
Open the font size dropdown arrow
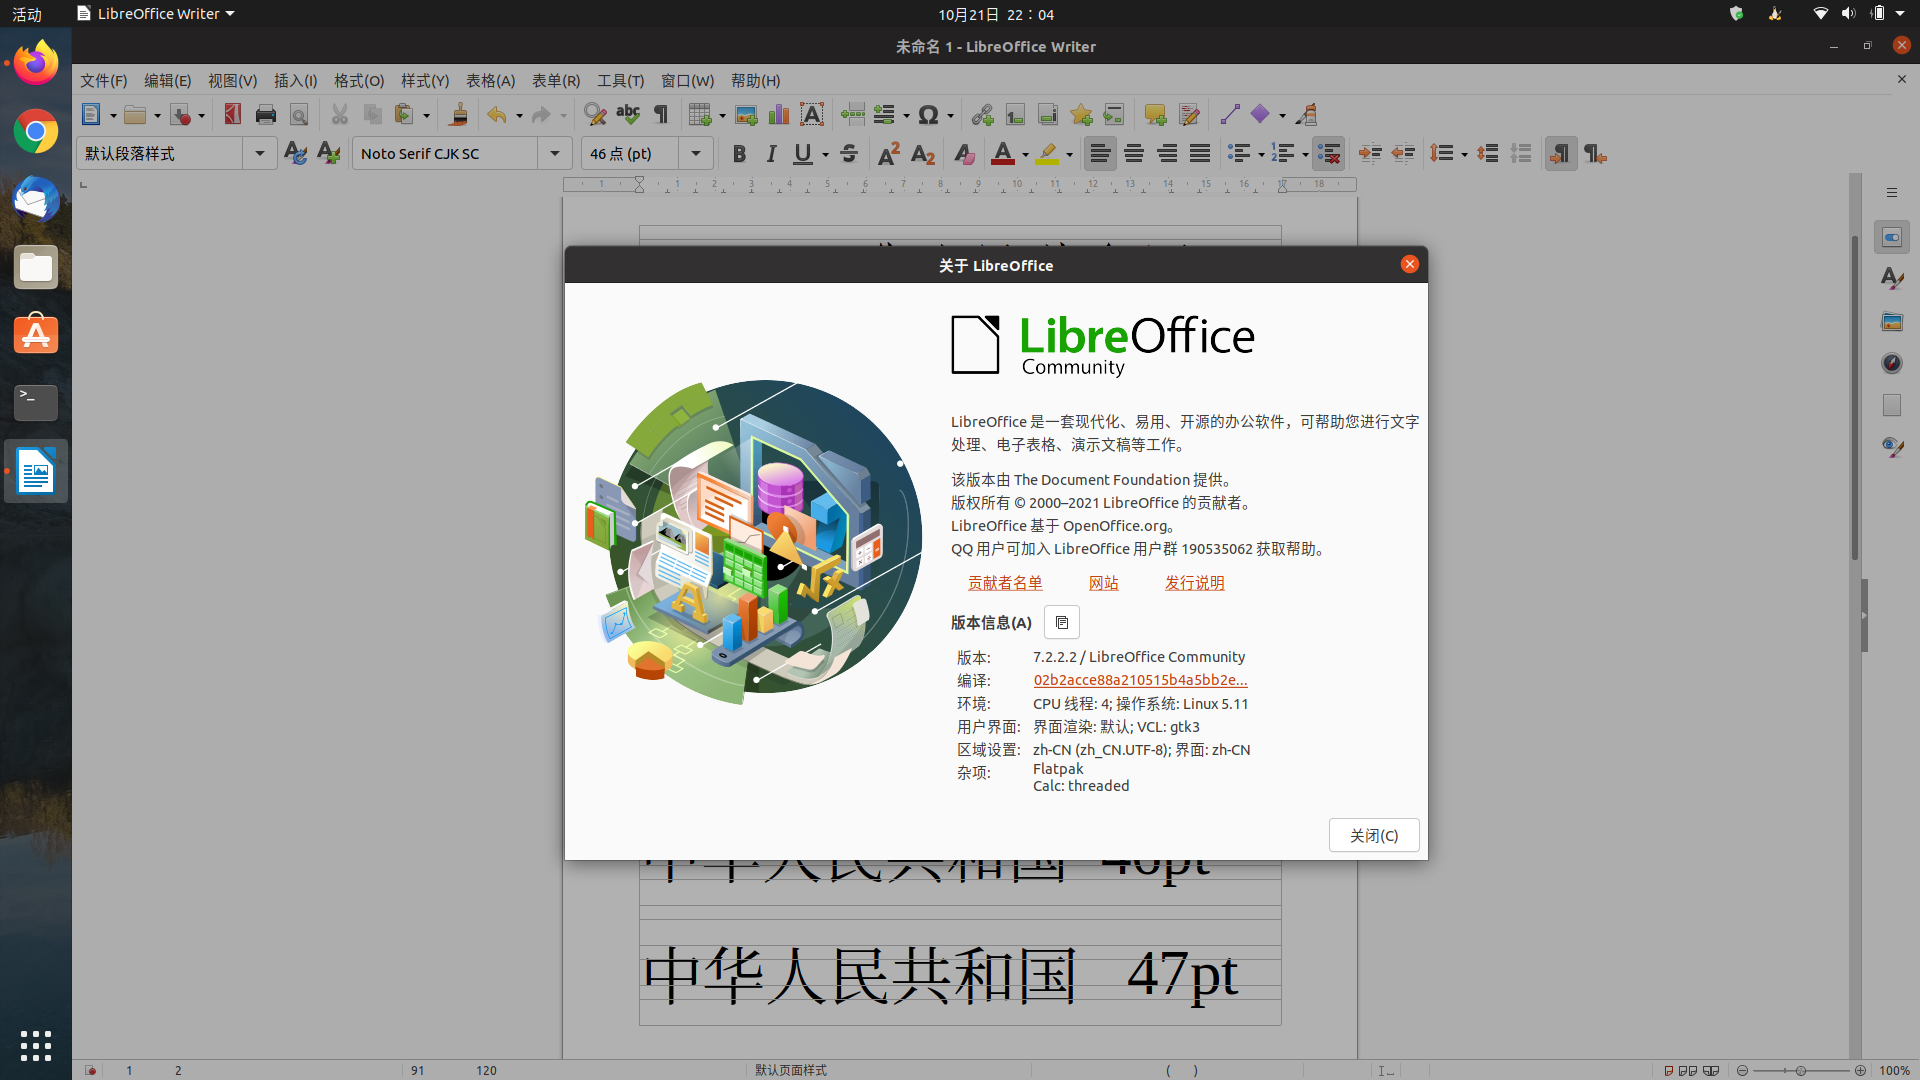pos(696,154)
